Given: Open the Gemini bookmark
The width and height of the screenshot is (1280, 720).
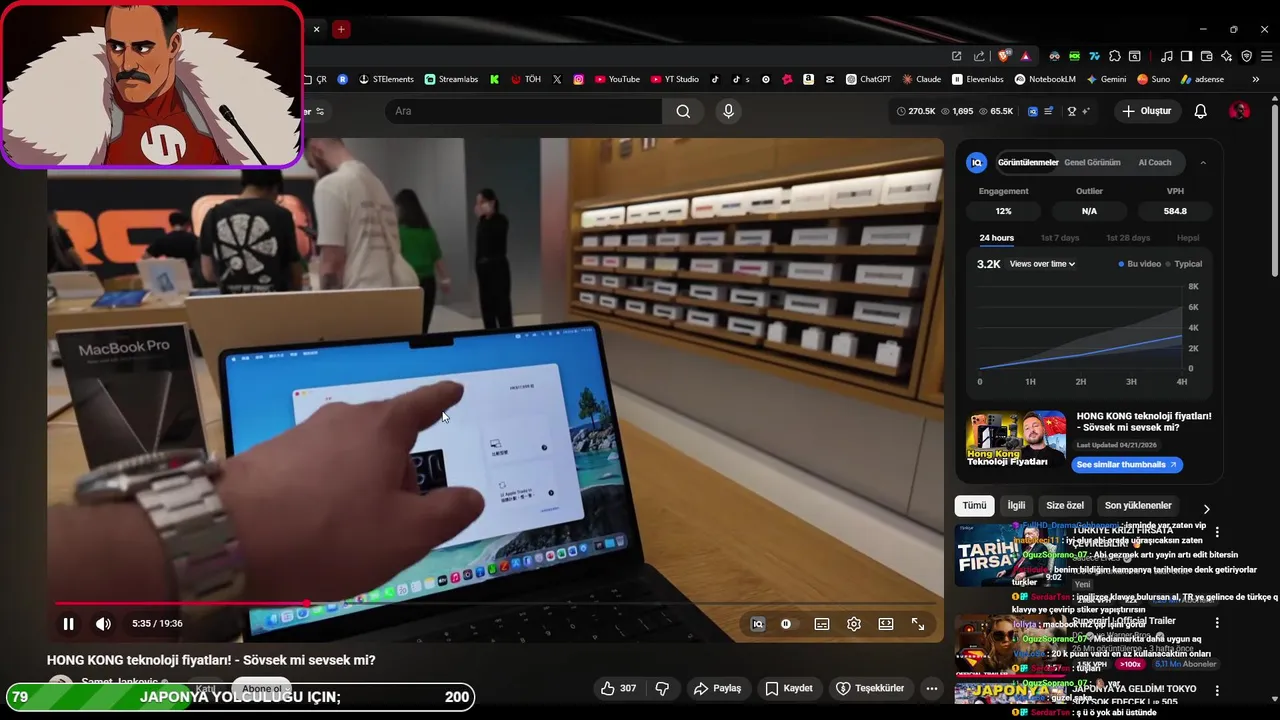Looking at the screenshot, I should (1106, 79).
